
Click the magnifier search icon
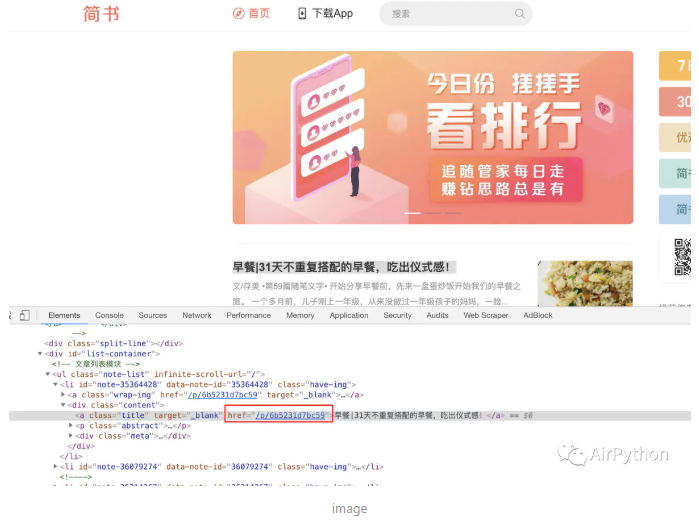(519, 13)
